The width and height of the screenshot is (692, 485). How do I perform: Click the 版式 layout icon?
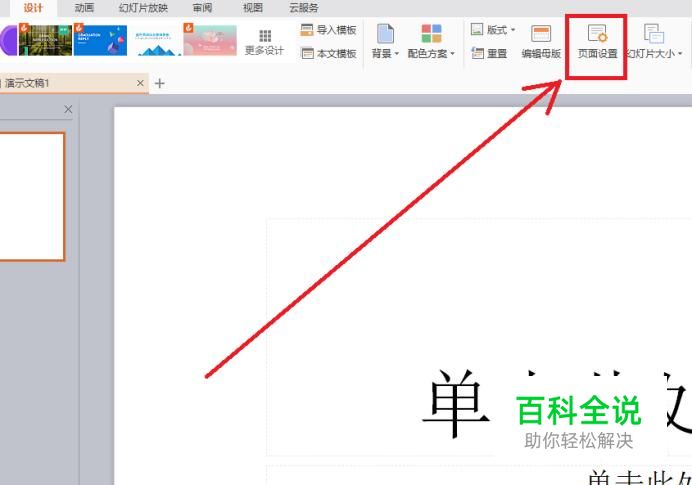pos(477,30)
